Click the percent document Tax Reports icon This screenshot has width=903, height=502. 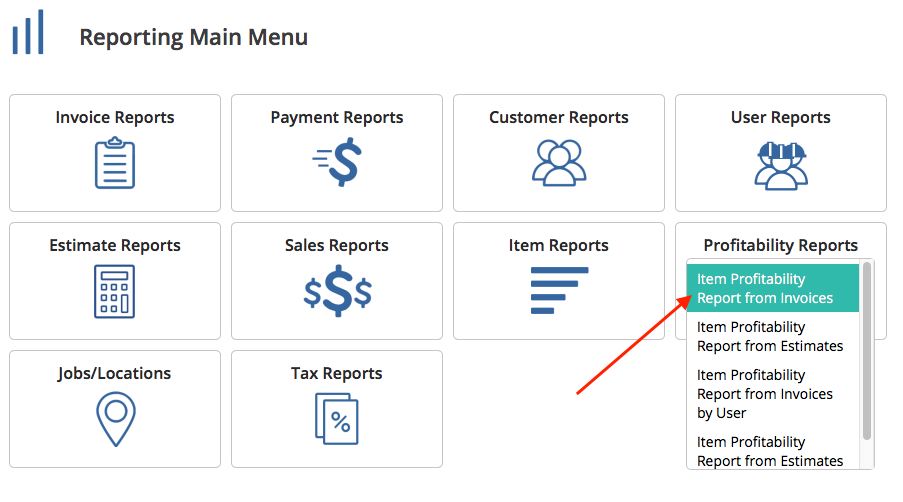point(336,418)
